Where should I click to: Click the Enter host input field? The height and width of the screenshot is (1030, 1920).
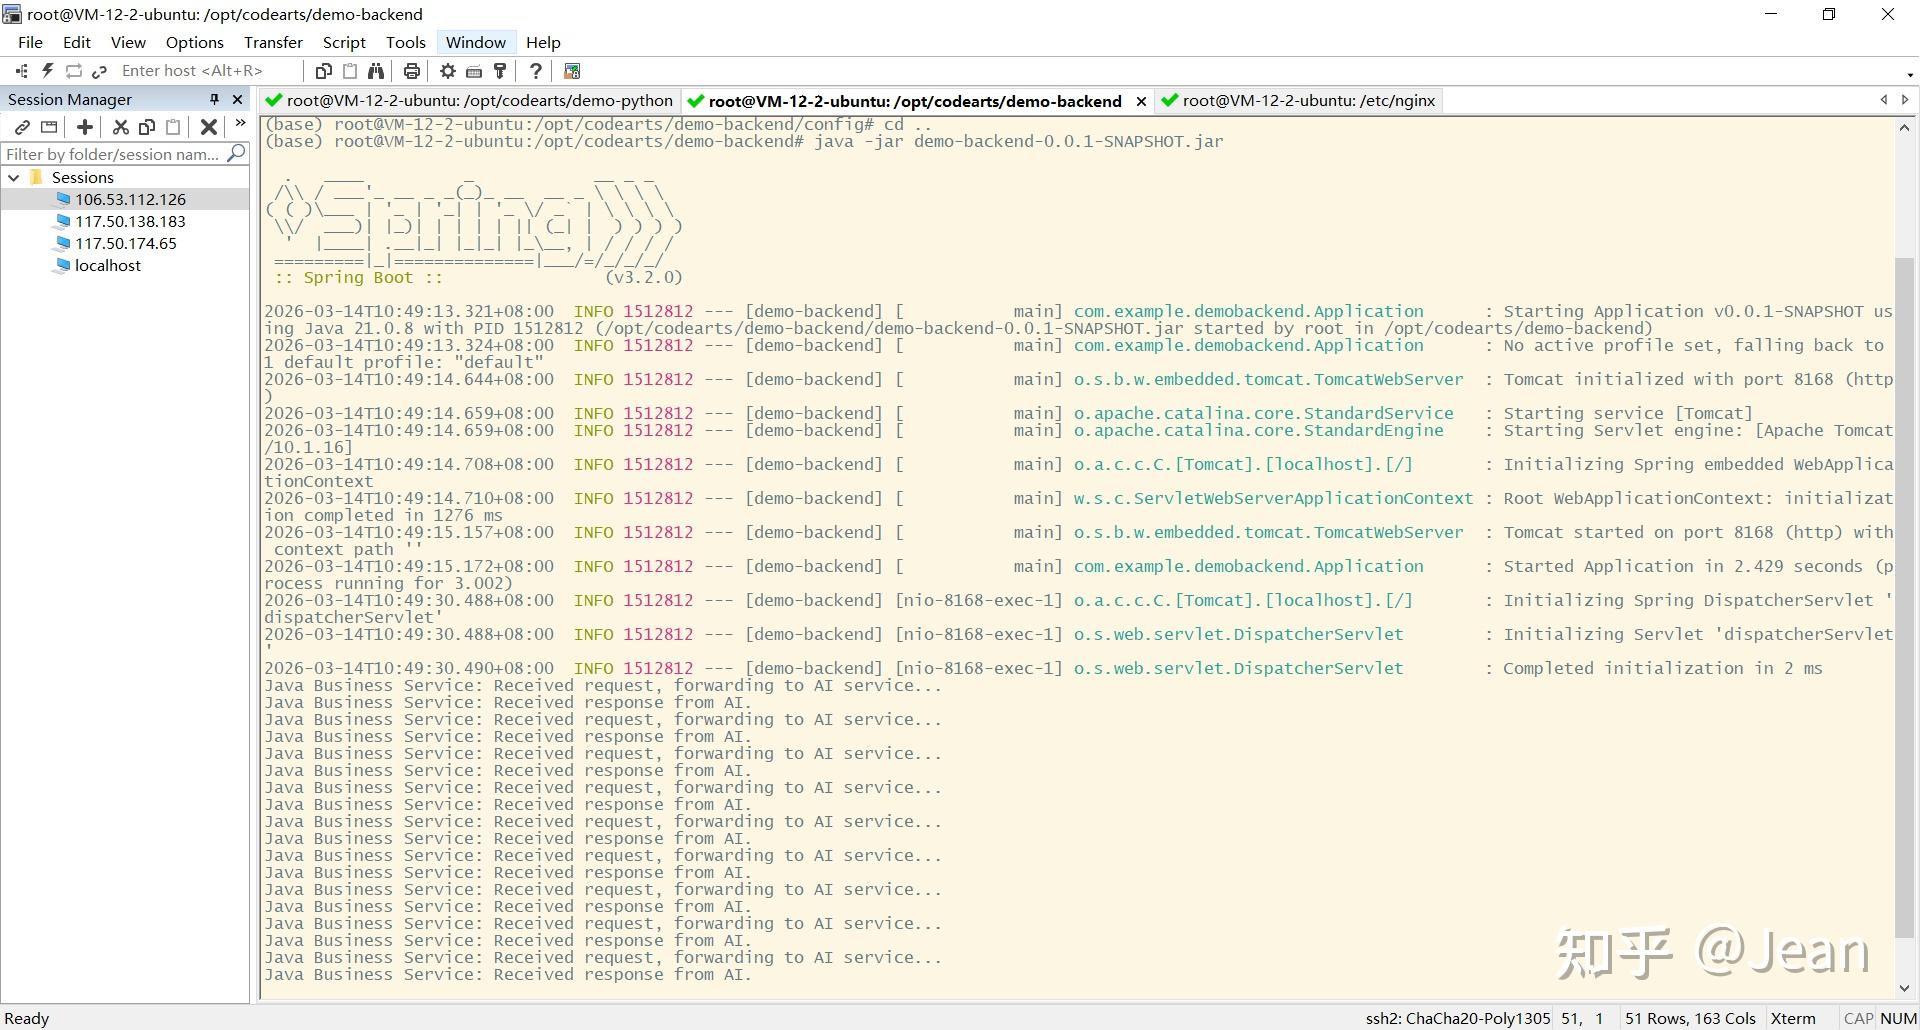coord(208,71)
